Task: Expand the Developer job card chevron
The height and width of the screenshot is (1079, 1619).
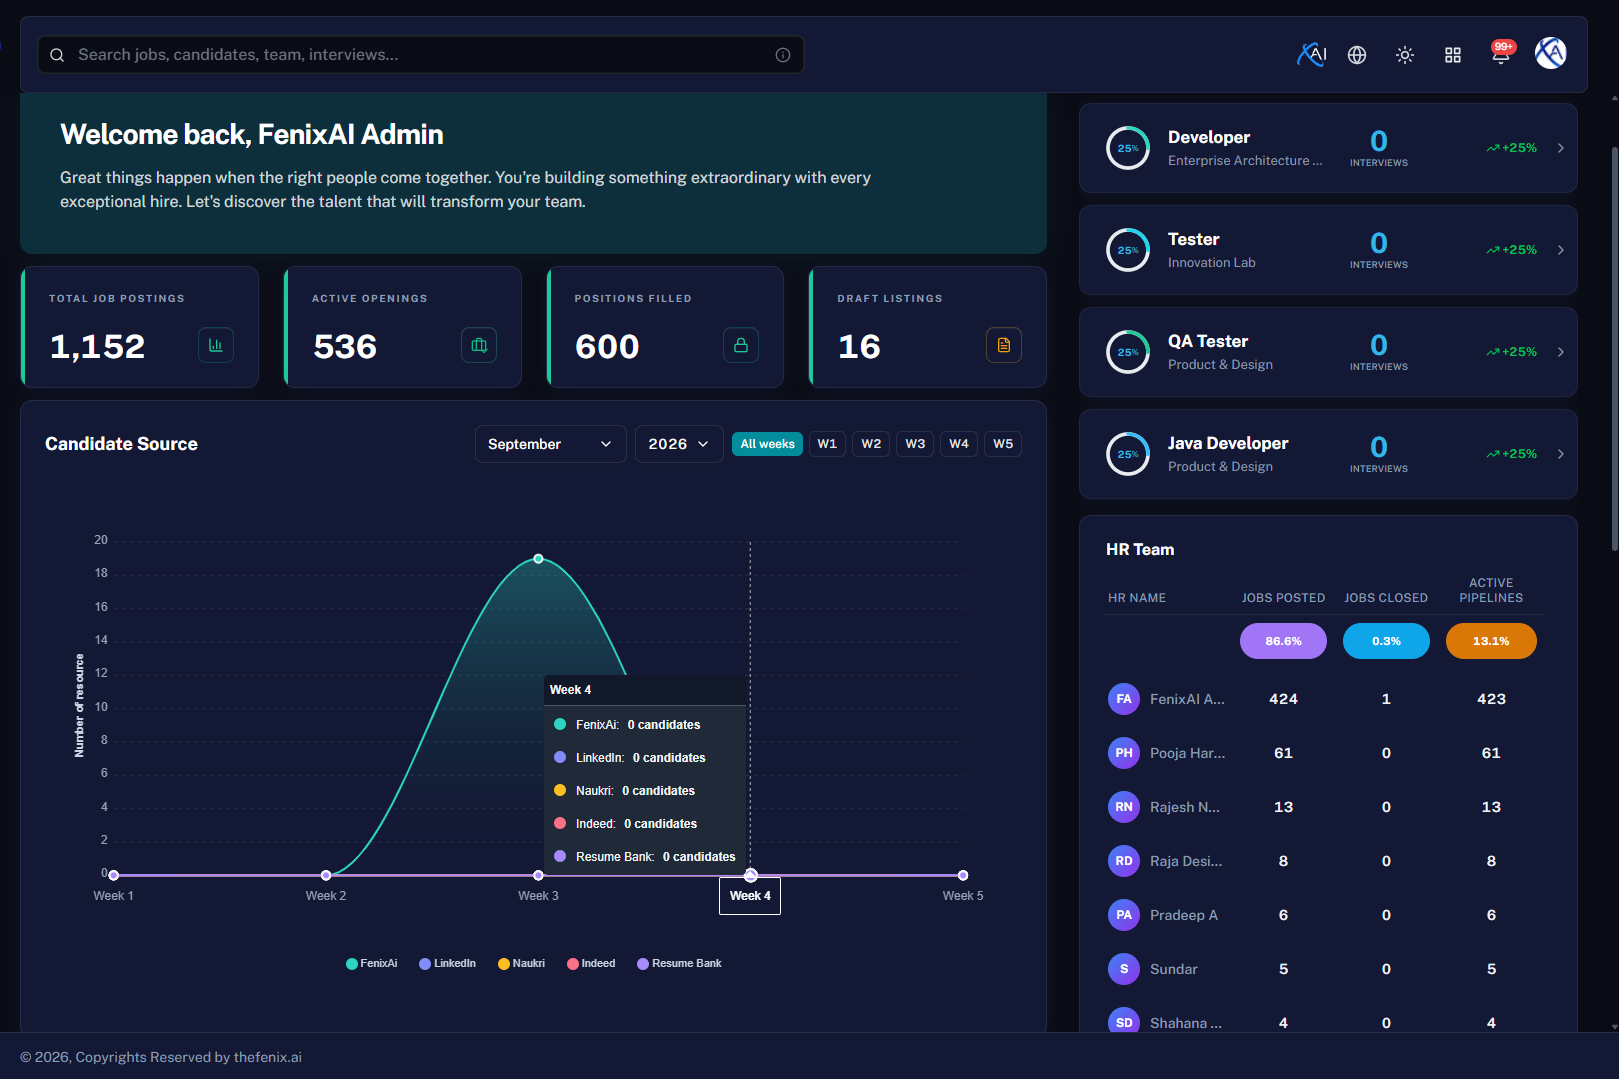Action: pos(1561,148)
